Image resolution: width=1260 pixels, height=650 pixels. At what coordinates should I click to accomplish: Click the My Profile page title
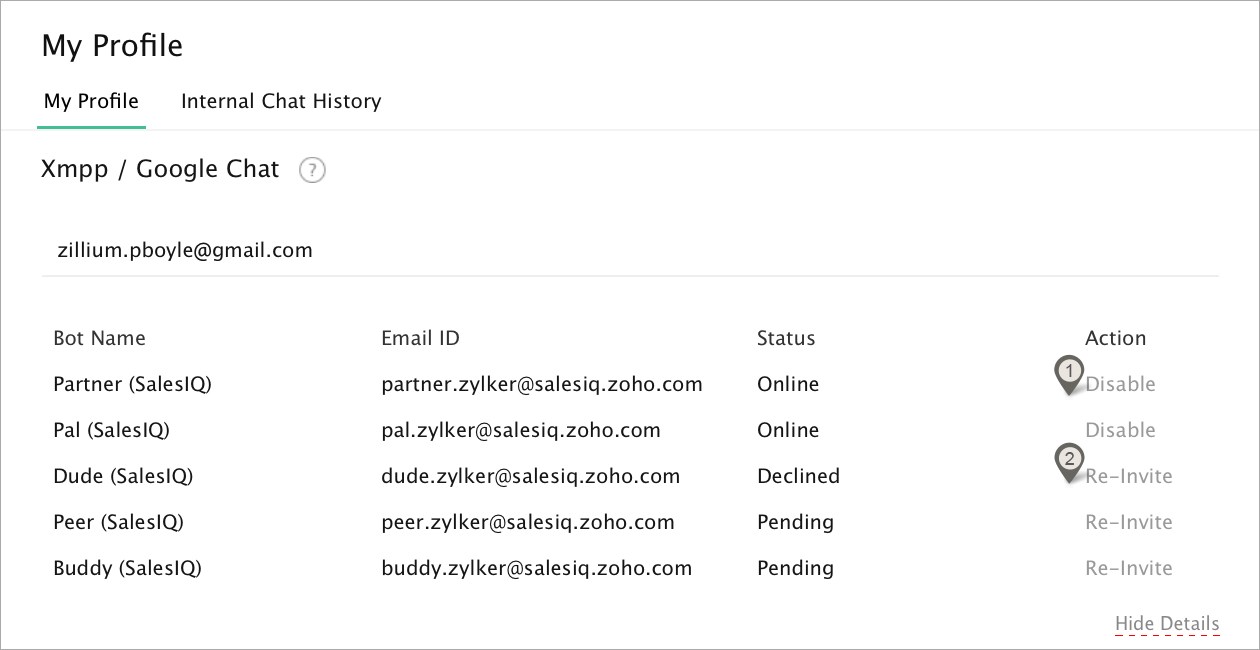coord(112,46)
